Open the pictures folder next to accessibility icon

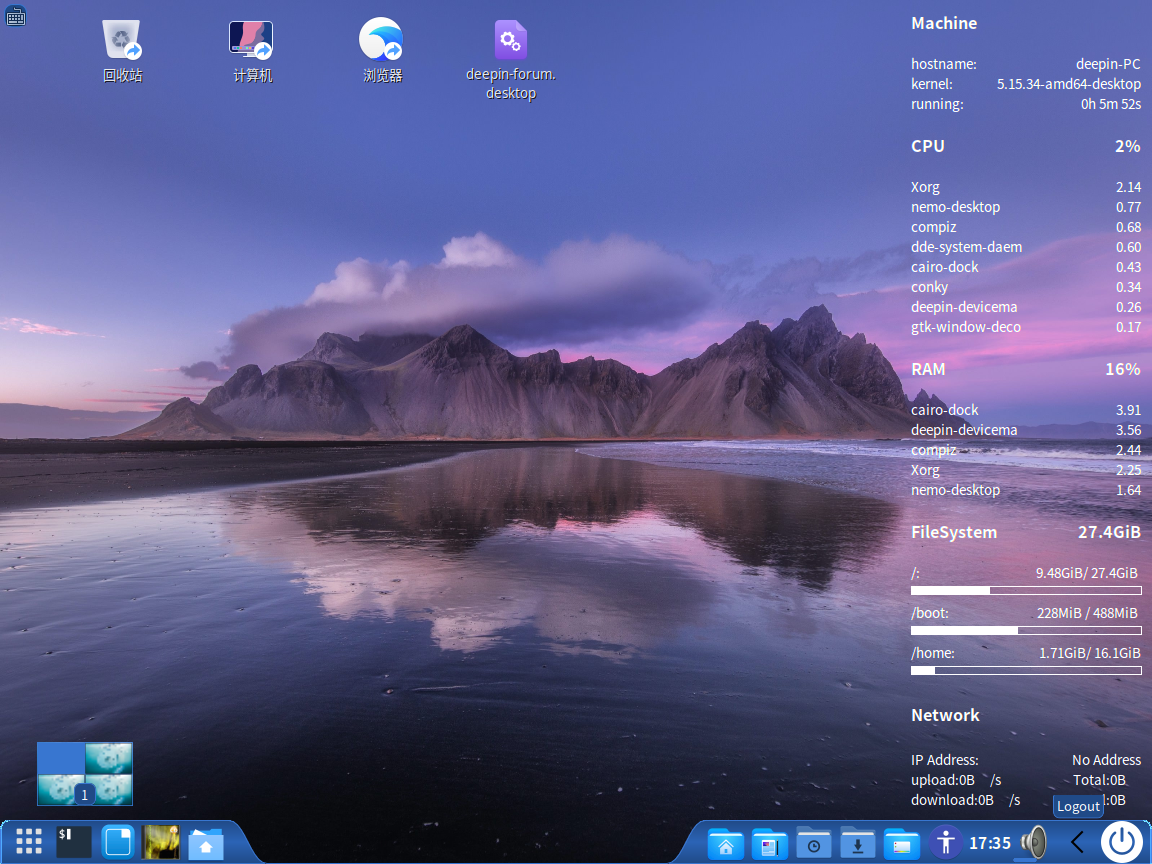tap(902, 843)
